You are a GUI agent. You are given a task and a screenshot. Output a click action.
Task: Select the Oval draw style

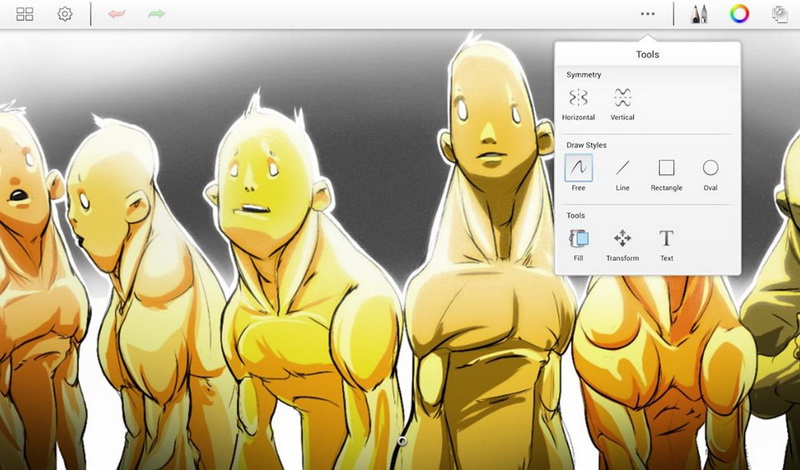click(x=711, y=174)
